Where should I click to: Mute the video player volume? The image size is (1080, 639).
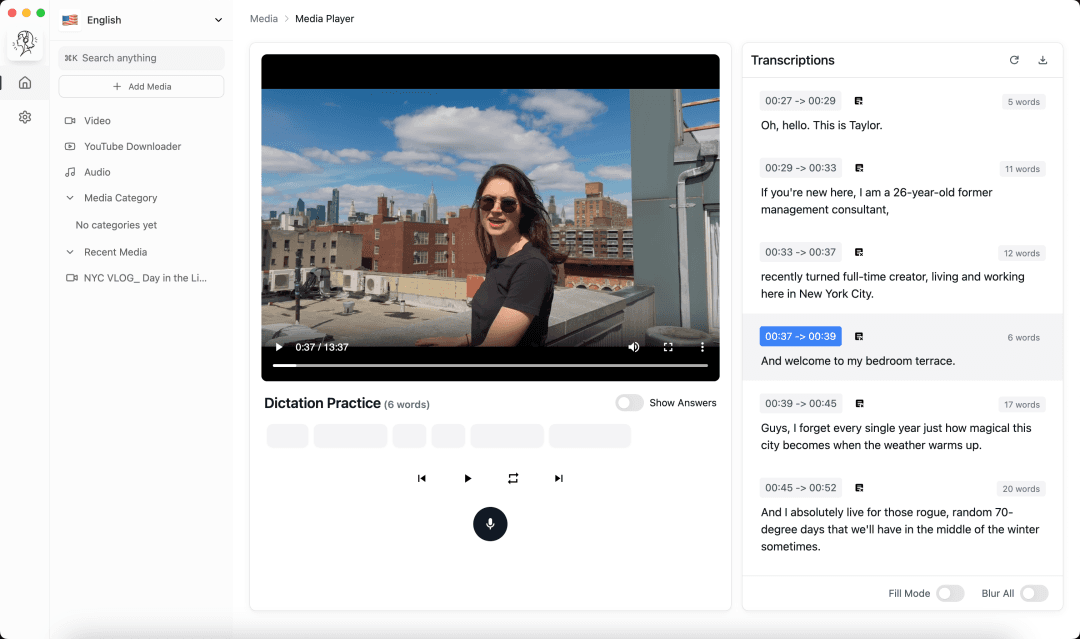point(634,347)
